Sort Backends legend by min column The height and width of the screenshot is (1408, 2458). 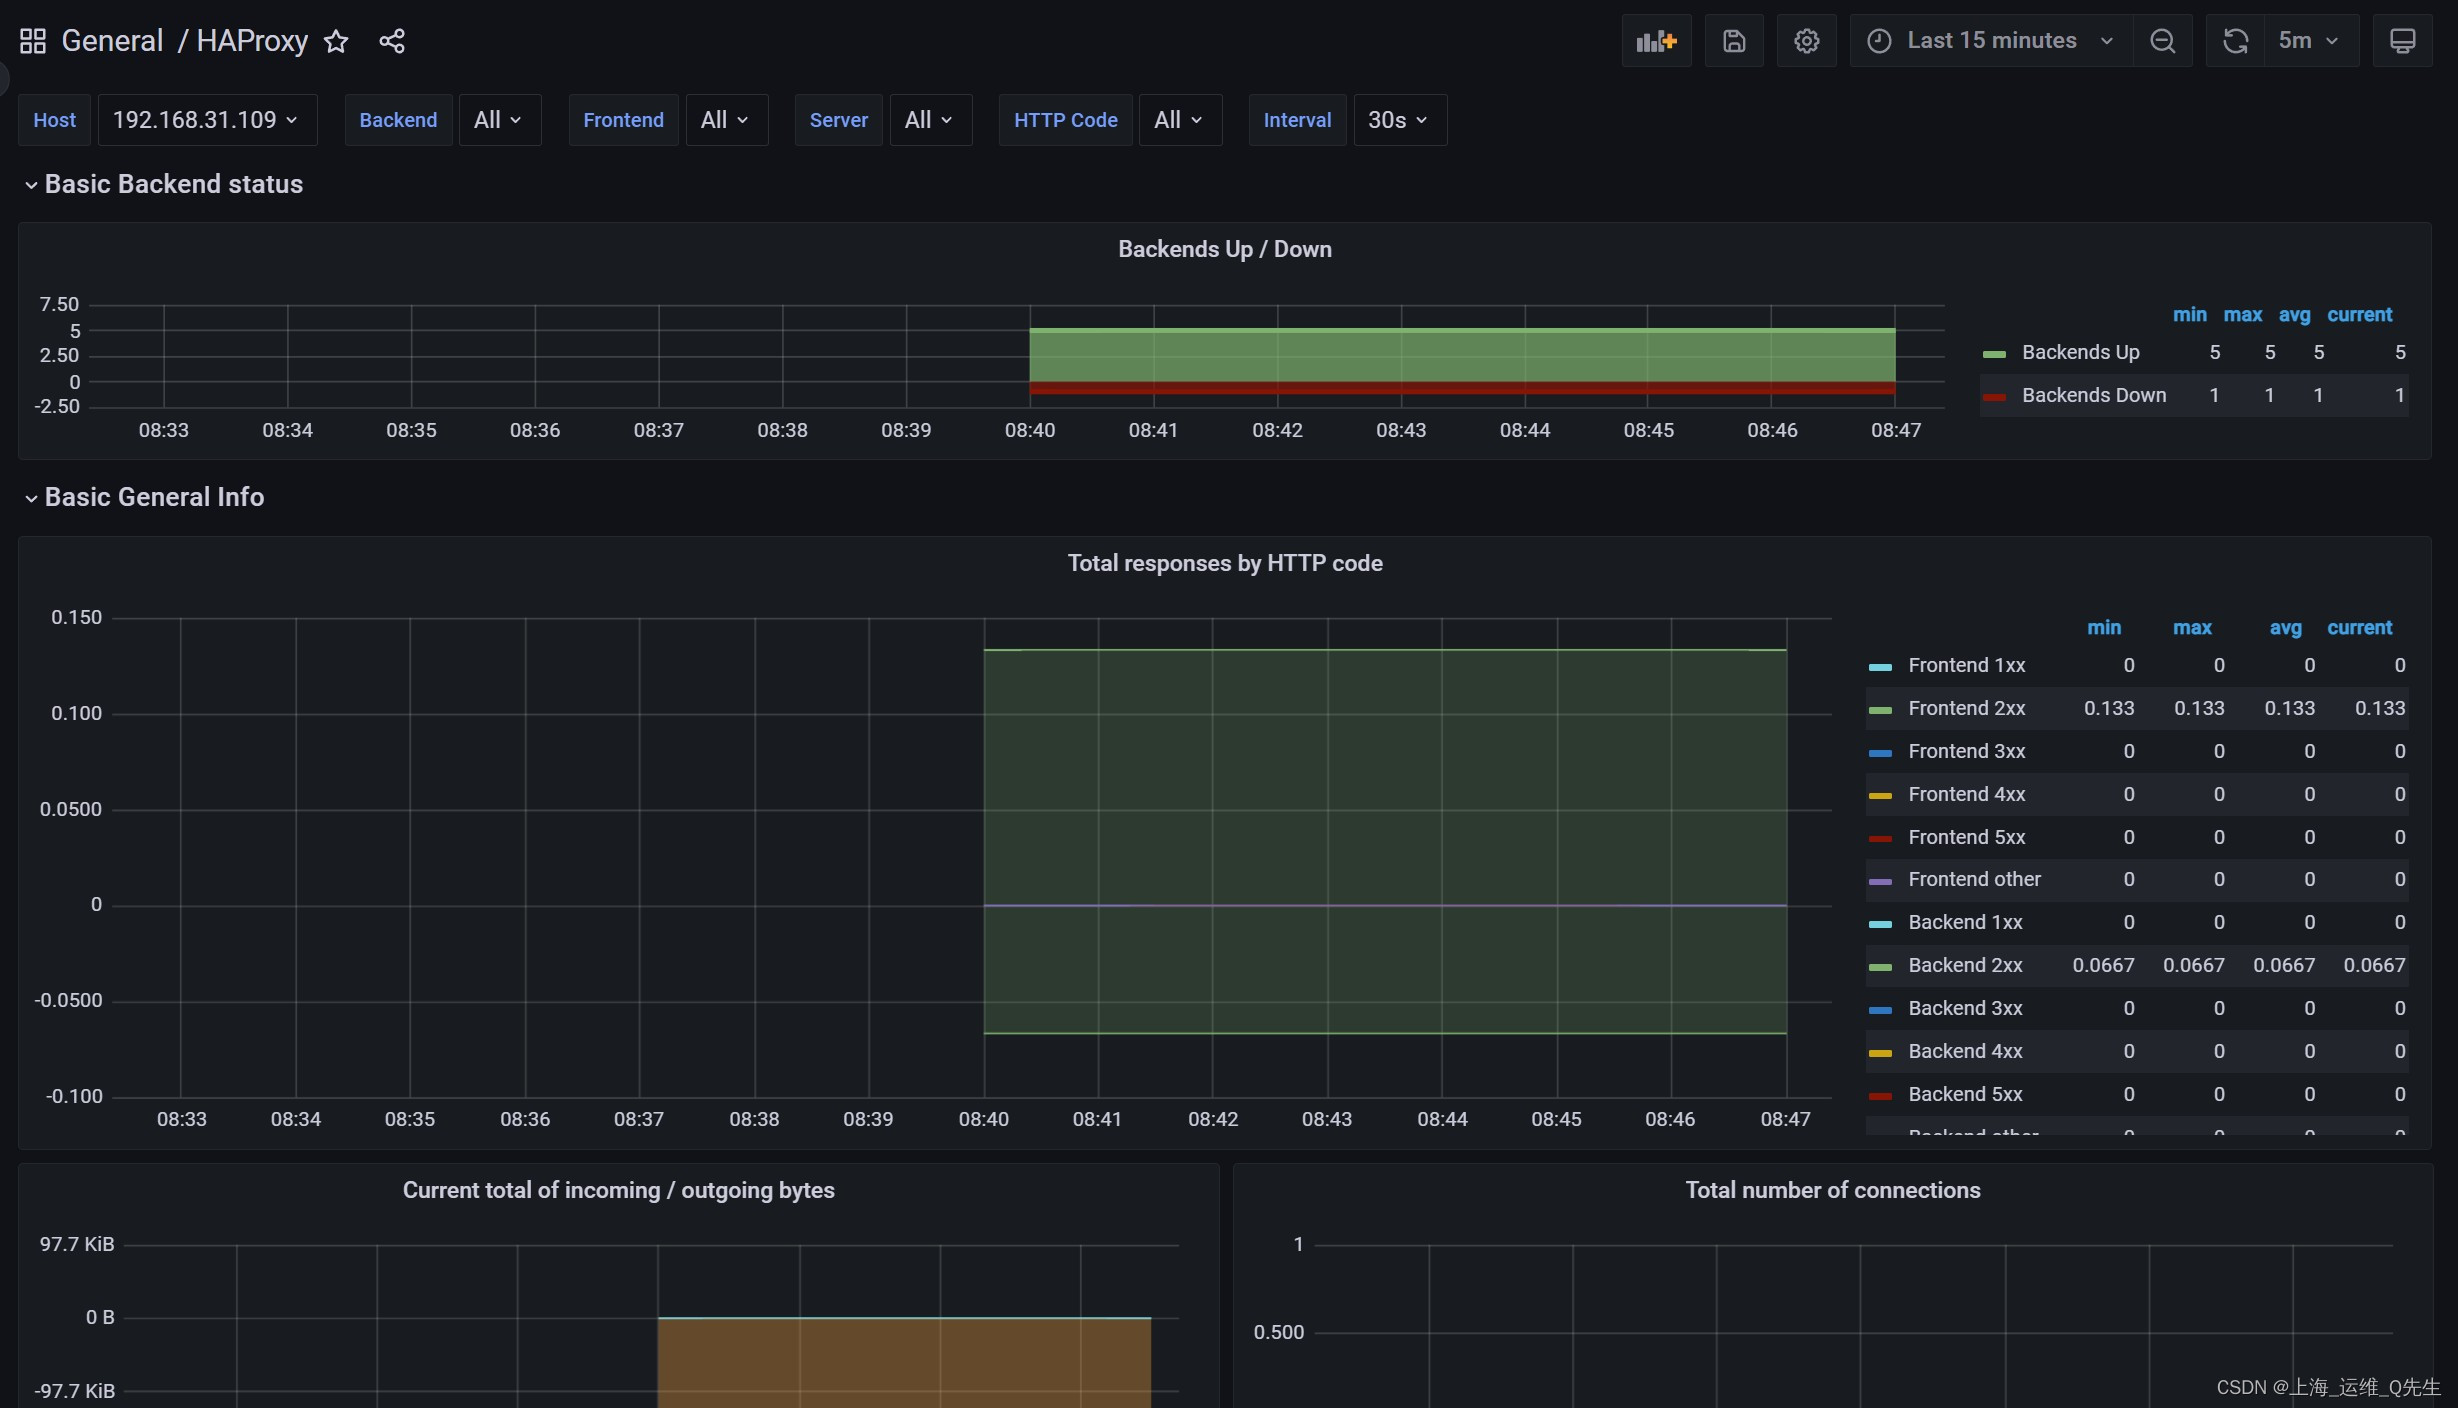2189,314
